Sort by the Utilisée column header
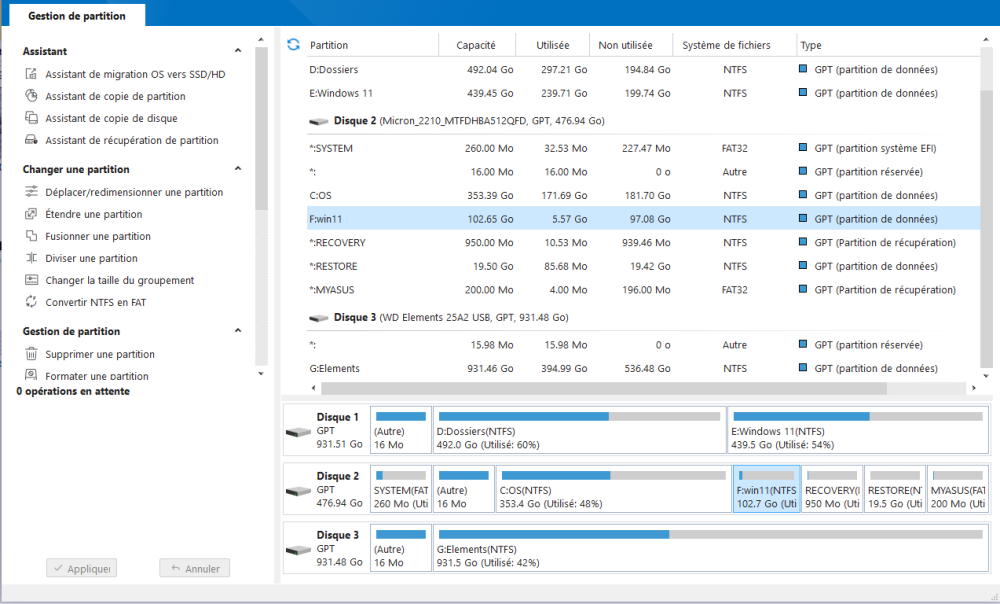The height and width of the screenshot is (604, 1000). pos(552,45)
